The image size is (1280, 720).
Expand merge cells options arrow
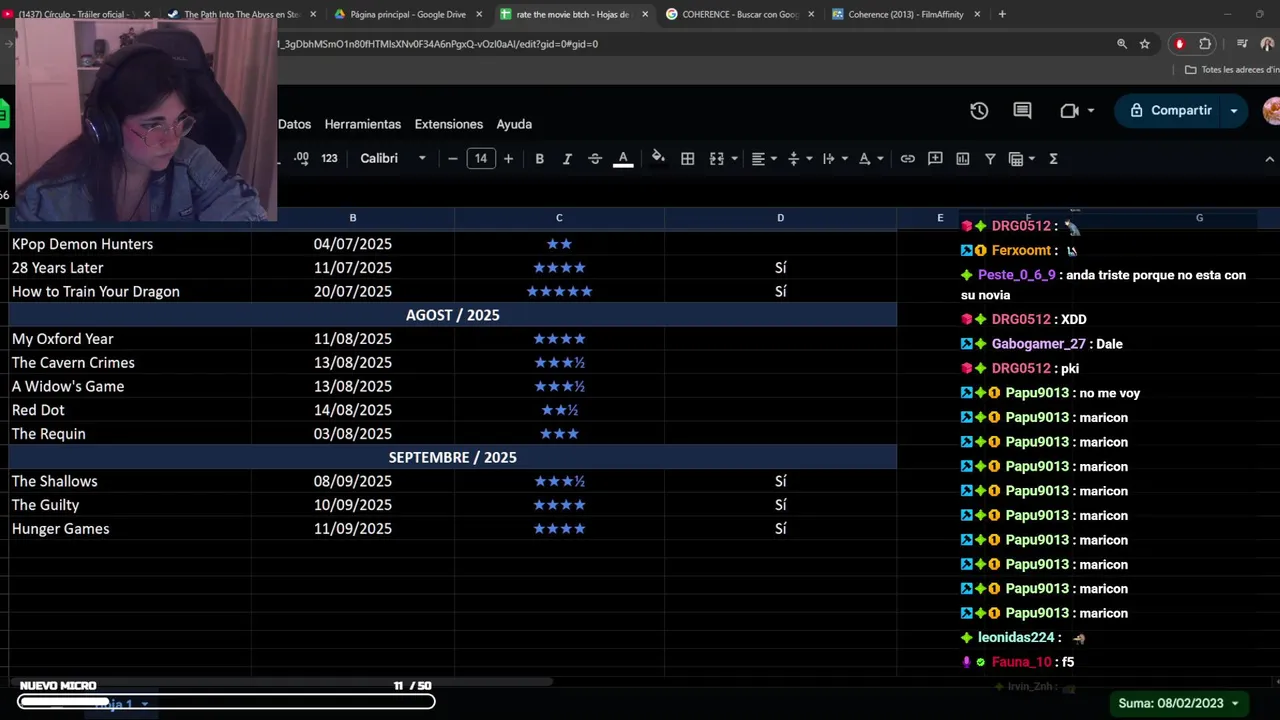(735, 159)
